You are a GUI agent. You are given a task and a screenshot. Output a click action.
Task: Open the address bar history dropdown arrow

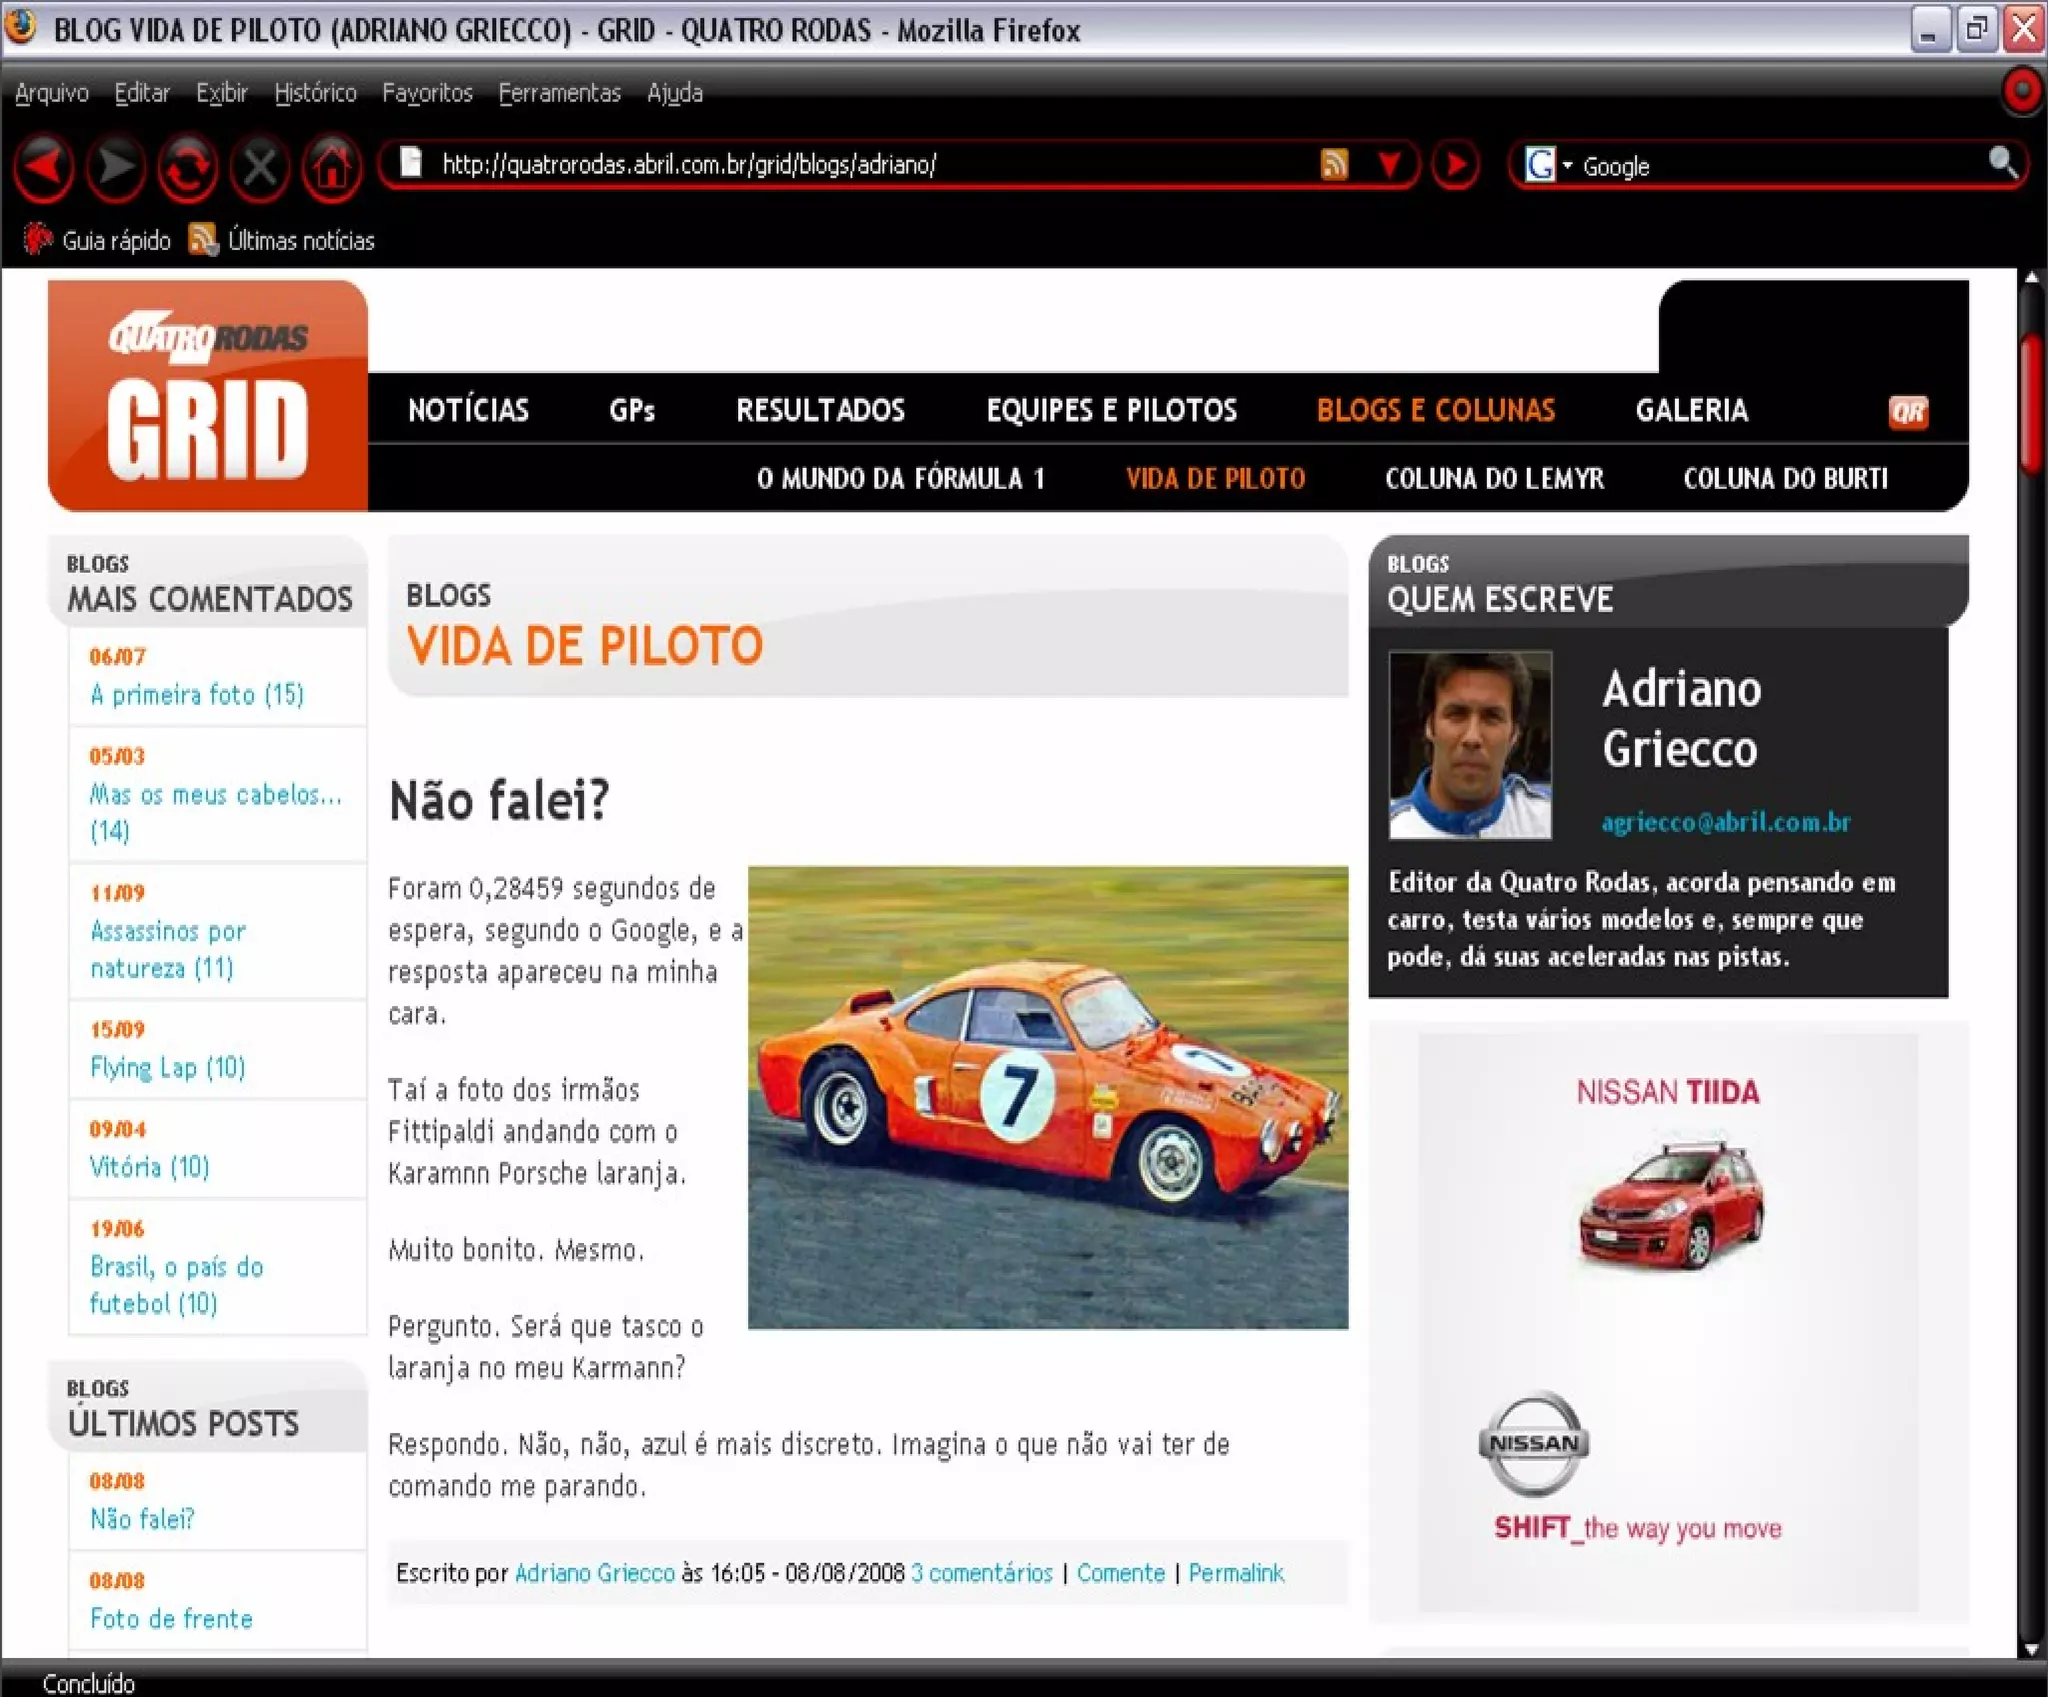[1389, 164]
